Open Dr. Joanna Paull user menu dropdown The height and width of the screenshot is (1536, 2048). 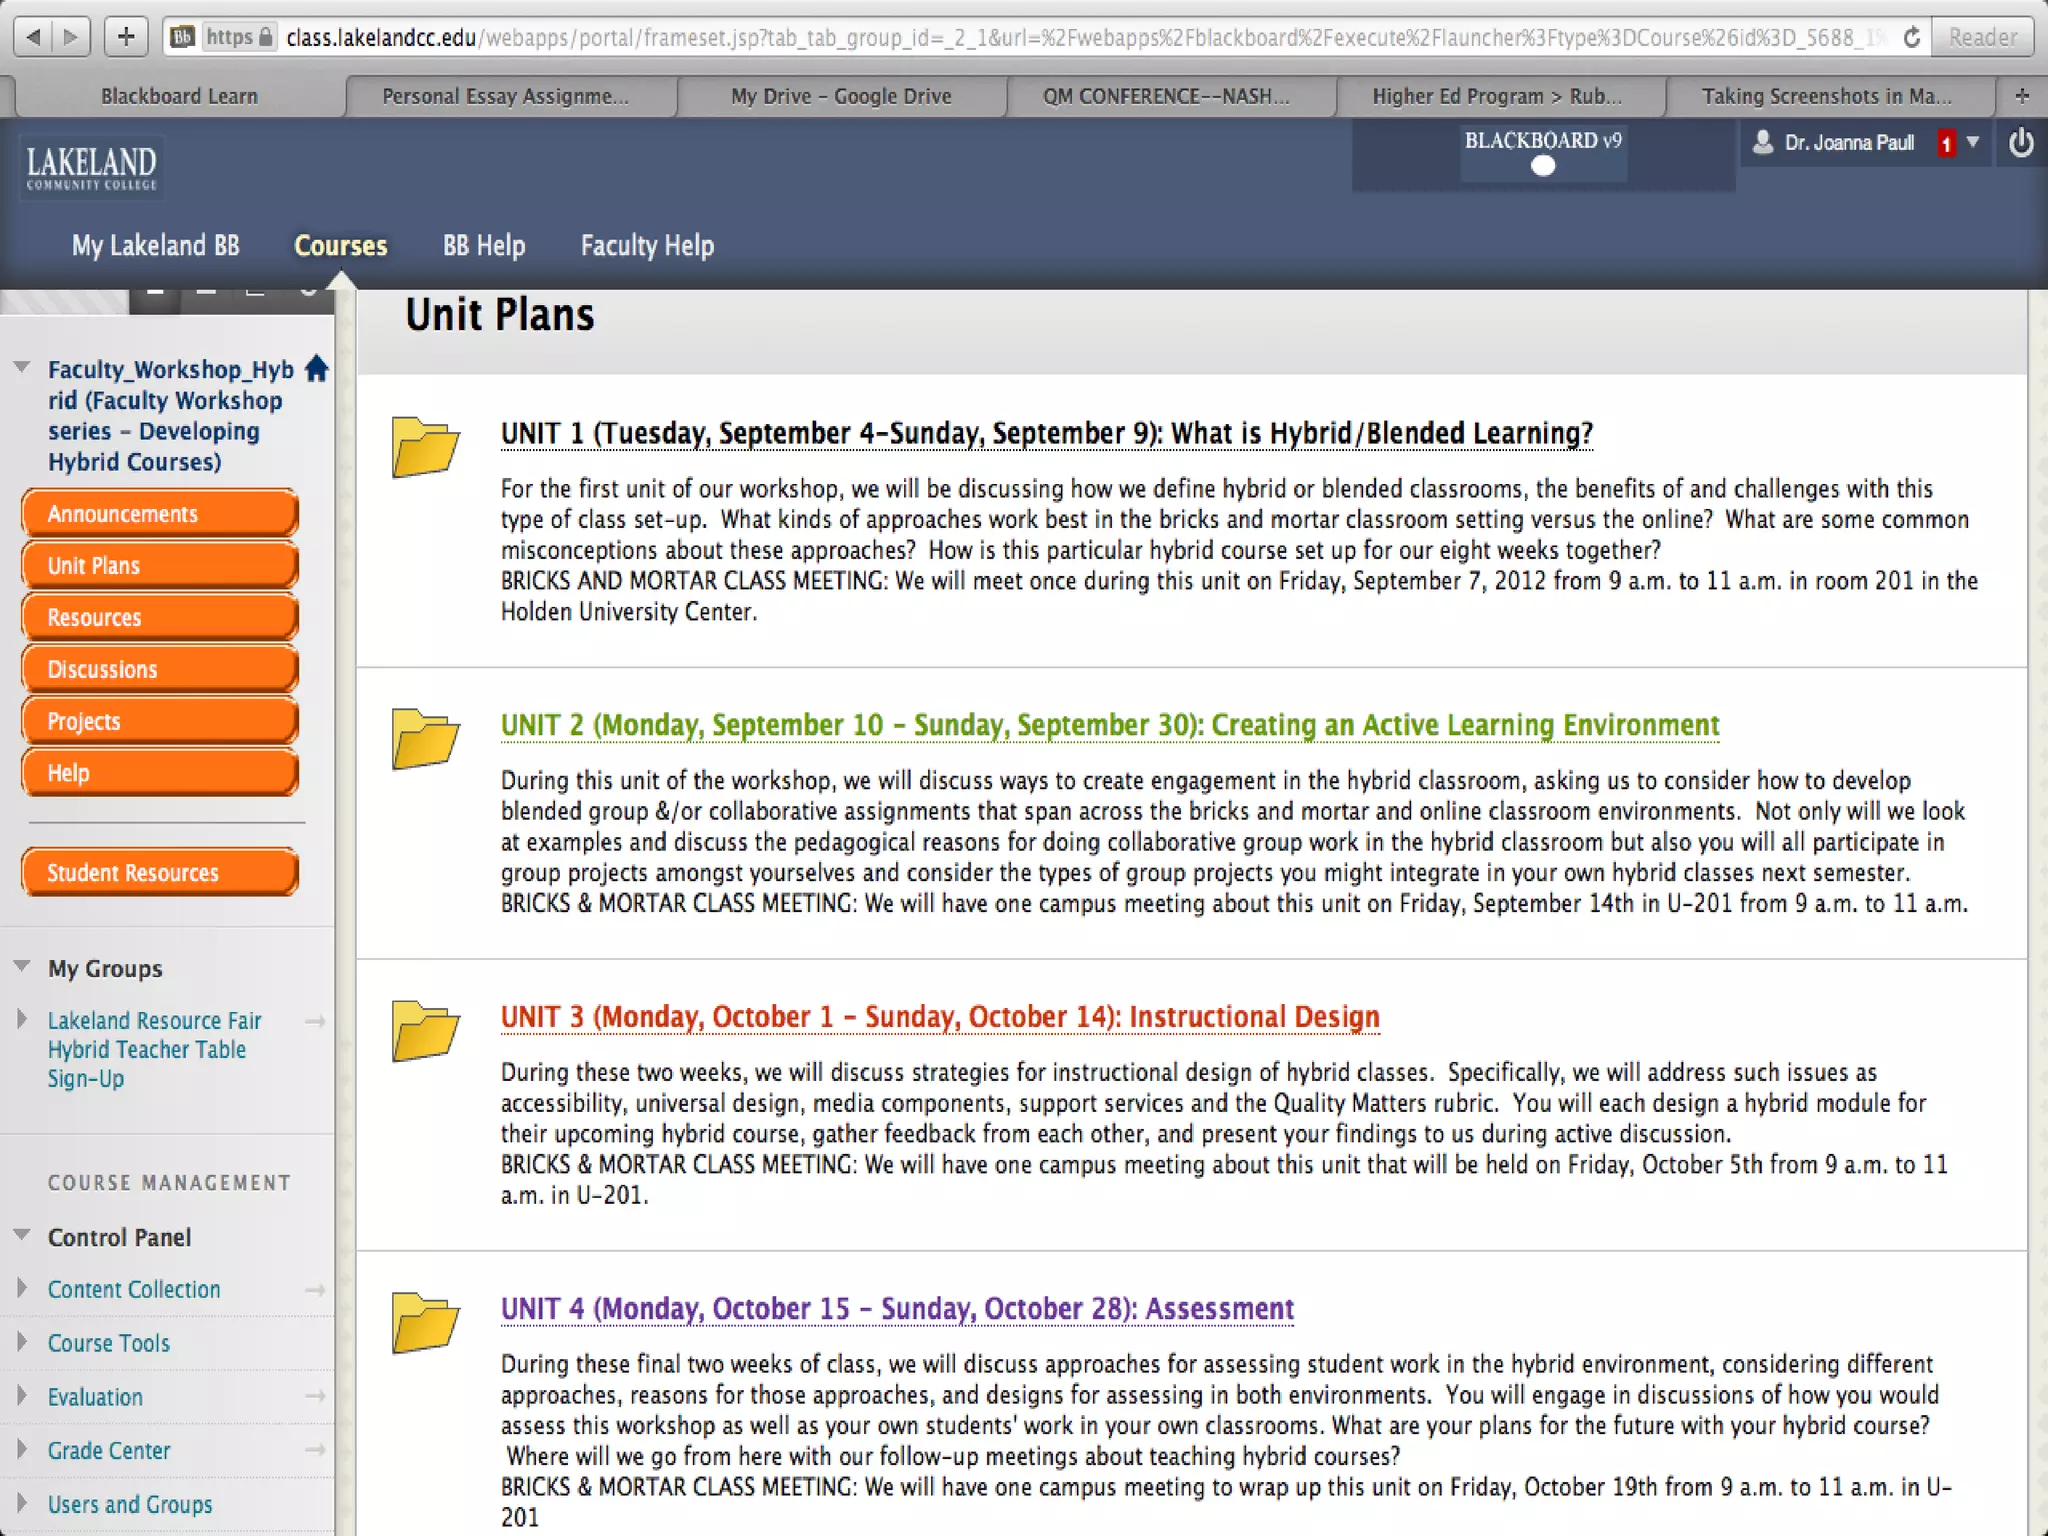1973,142
